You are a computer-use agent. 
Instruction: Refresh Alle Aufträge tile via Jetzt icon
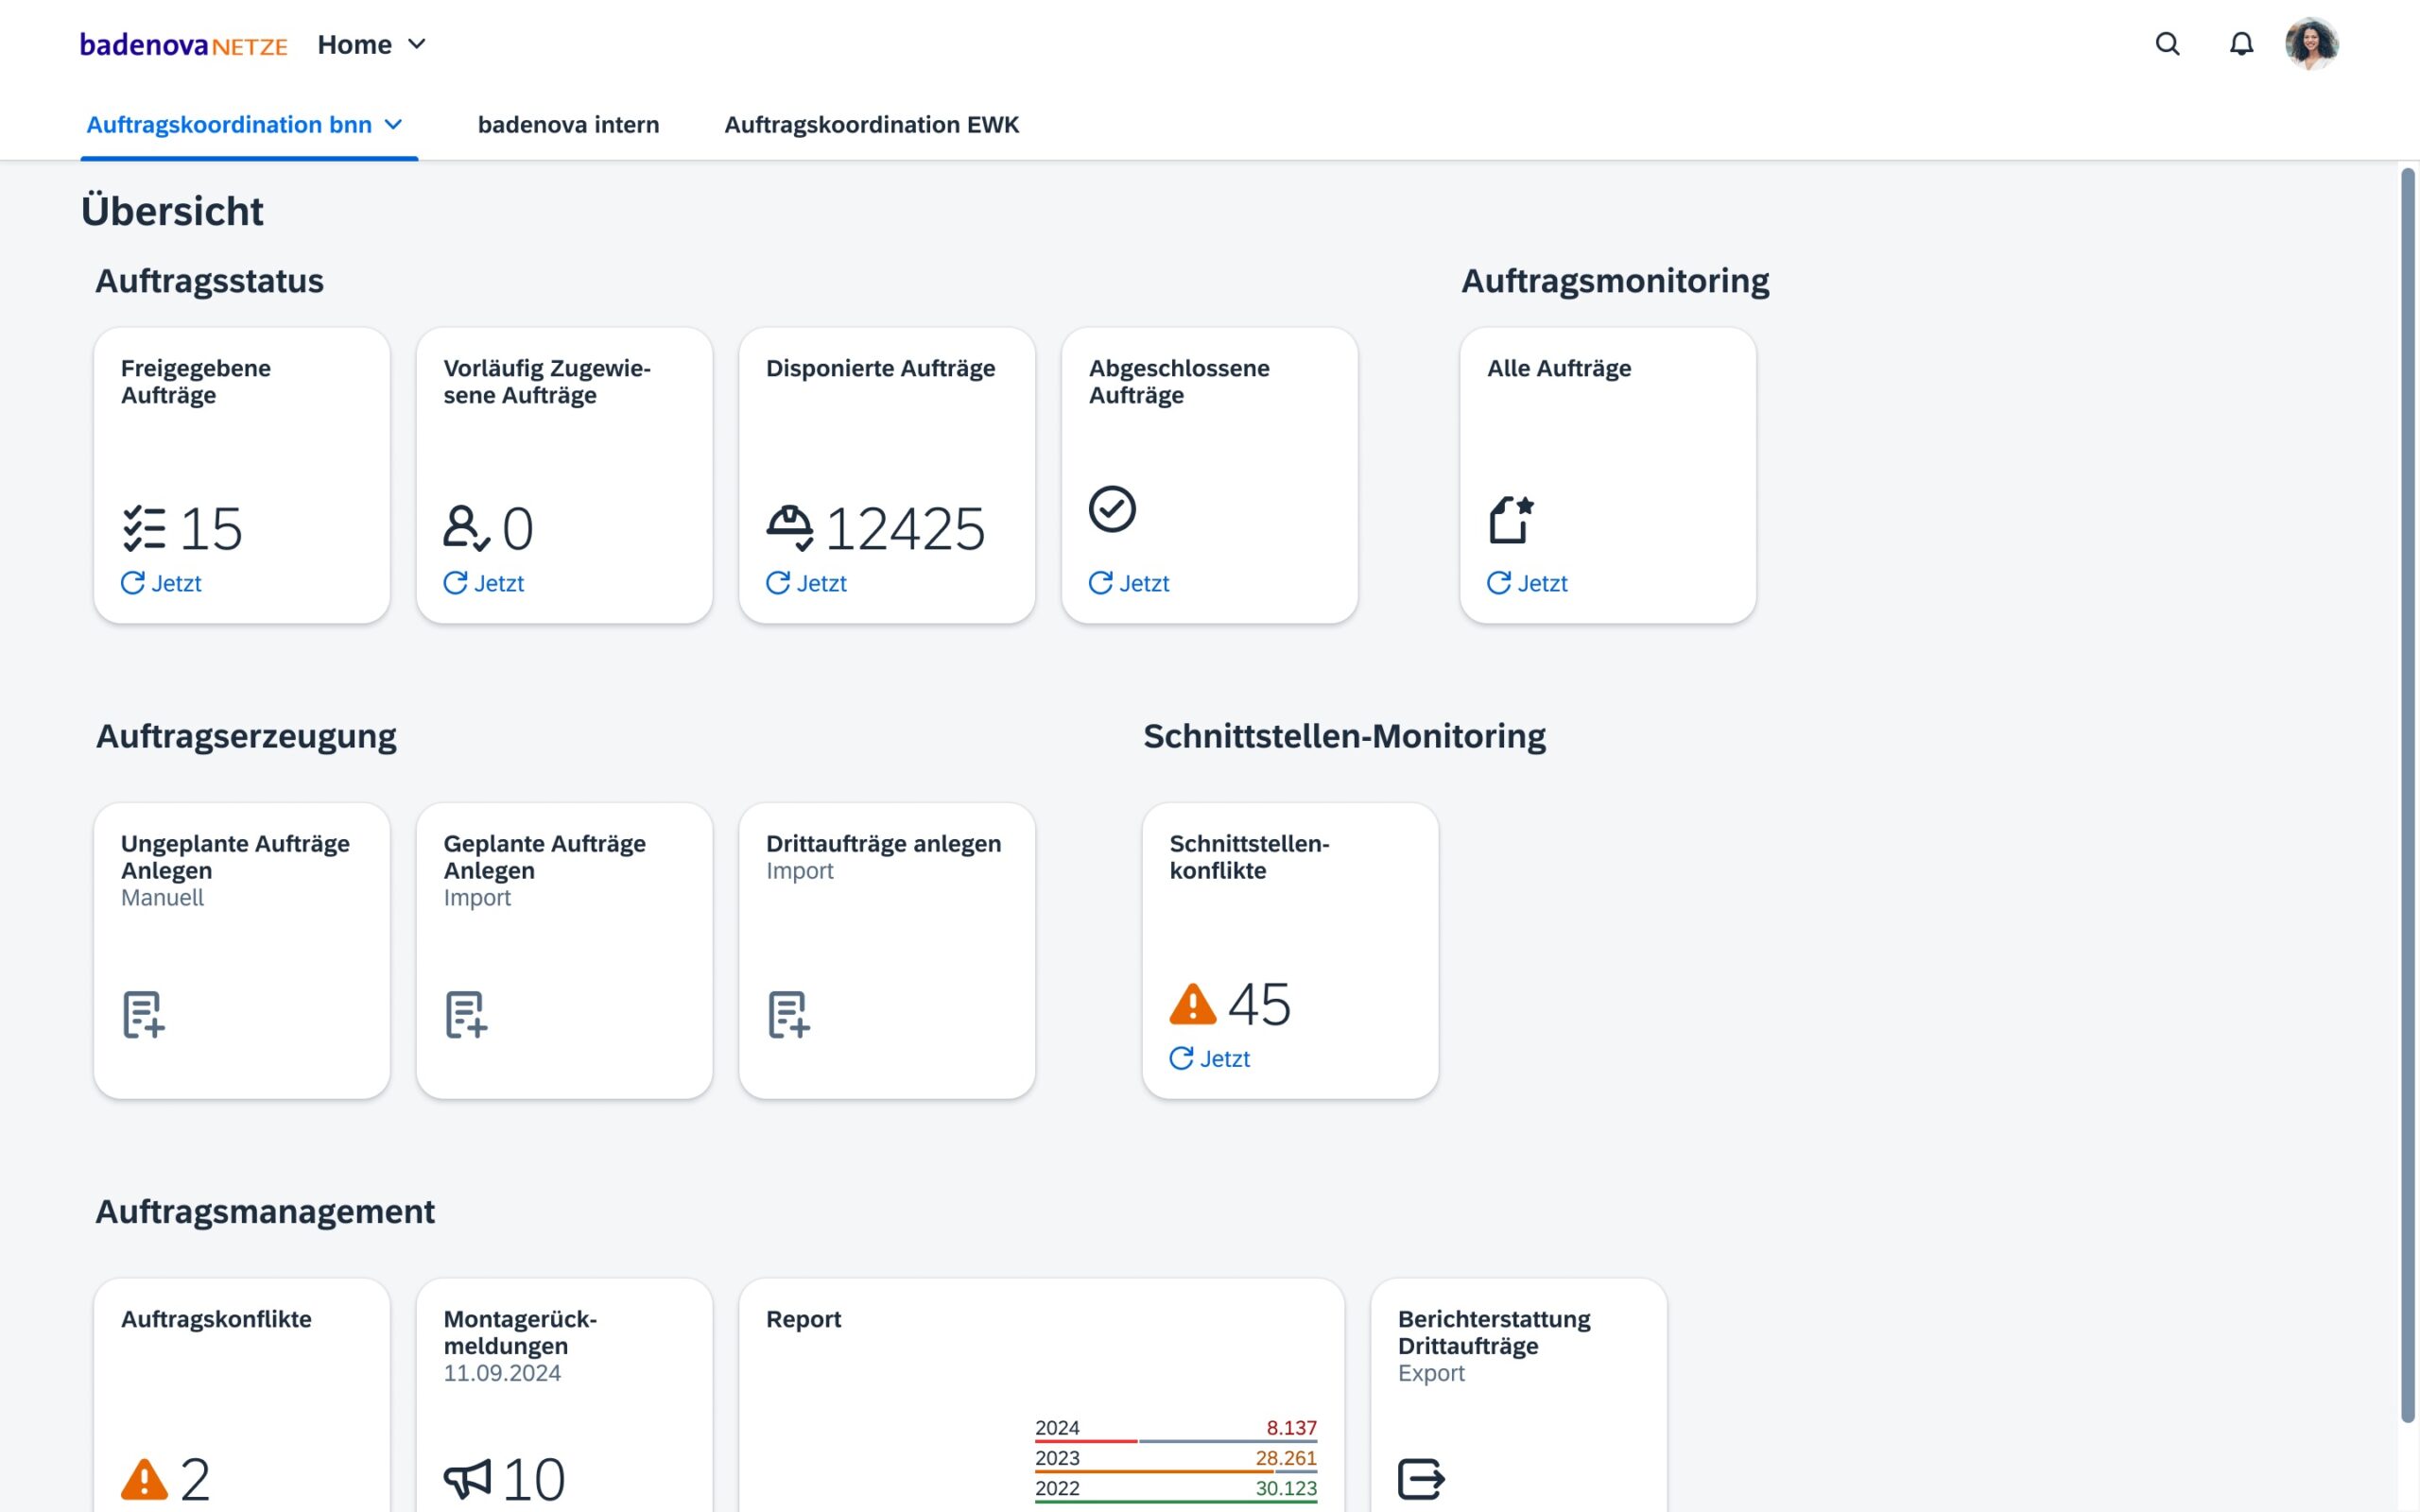[1499, 583]
